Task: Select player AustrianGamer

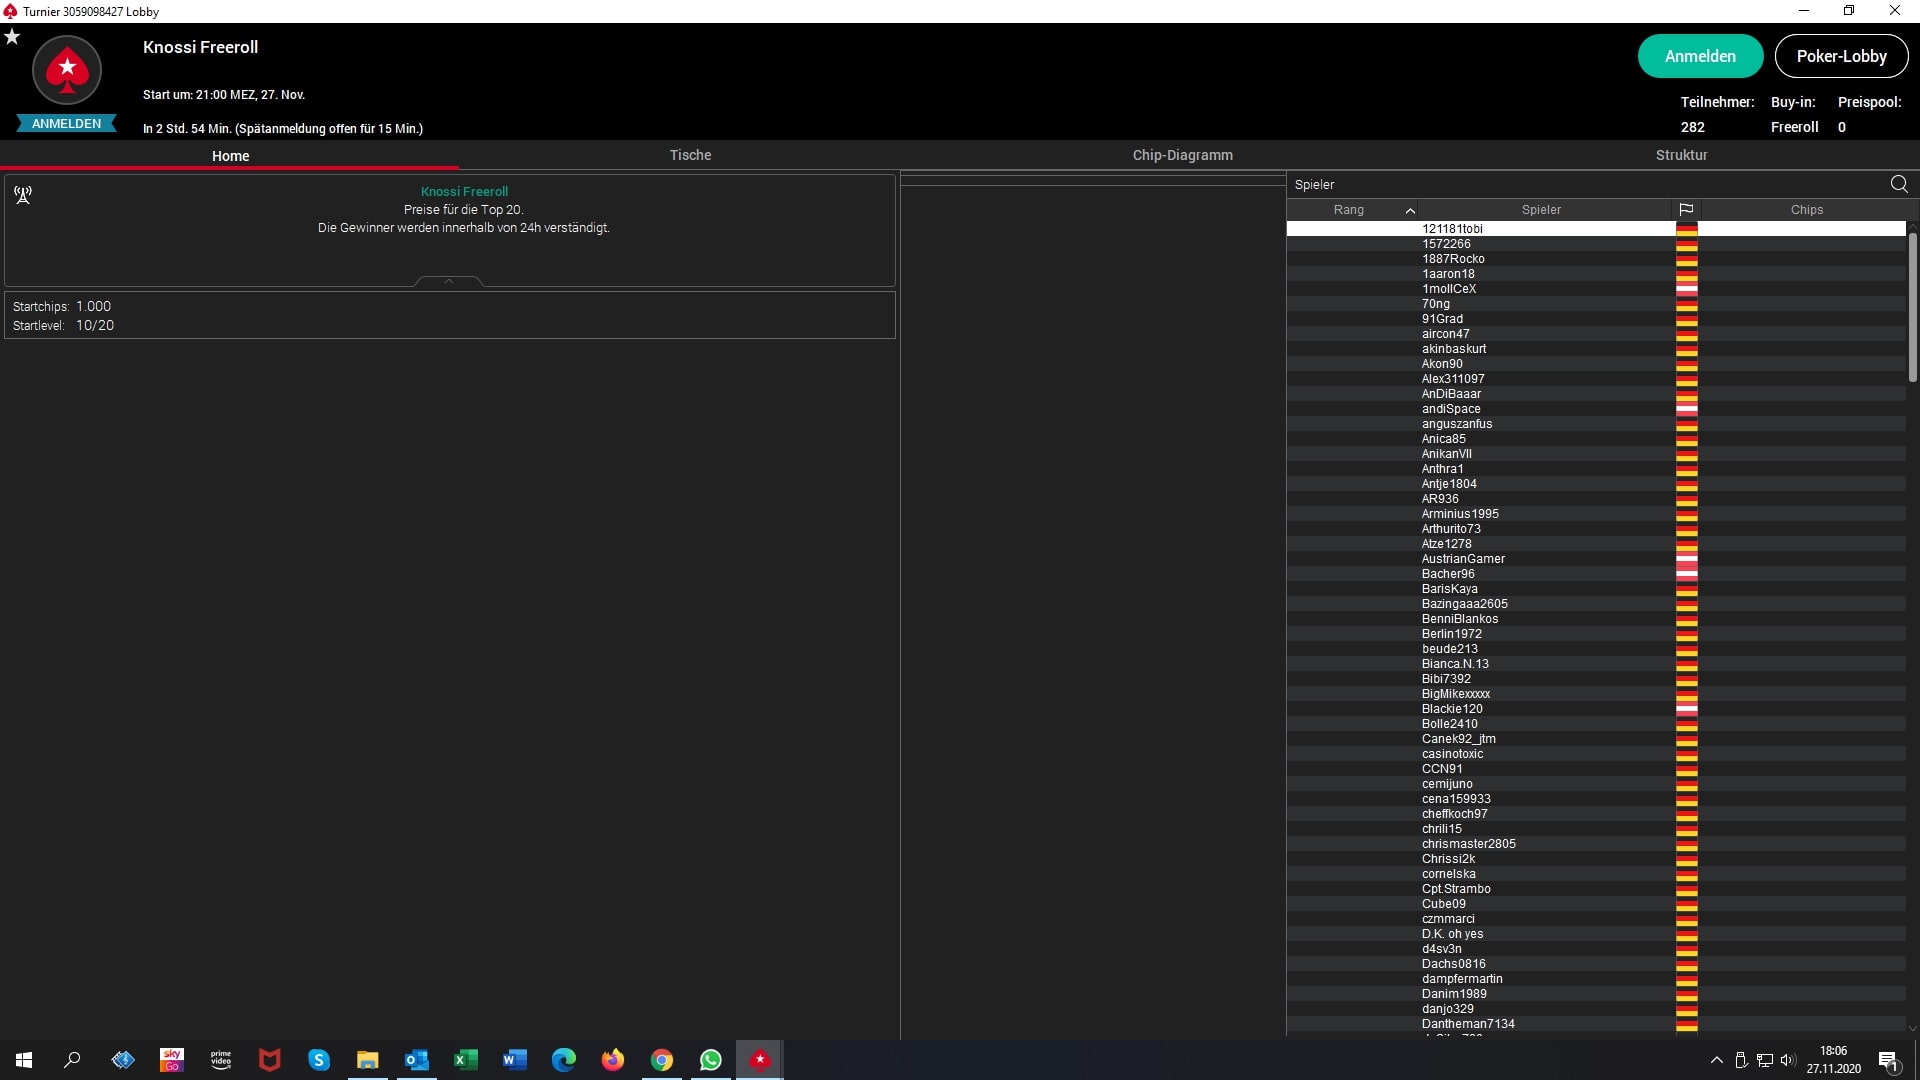Action: [x=1596, y=559]
